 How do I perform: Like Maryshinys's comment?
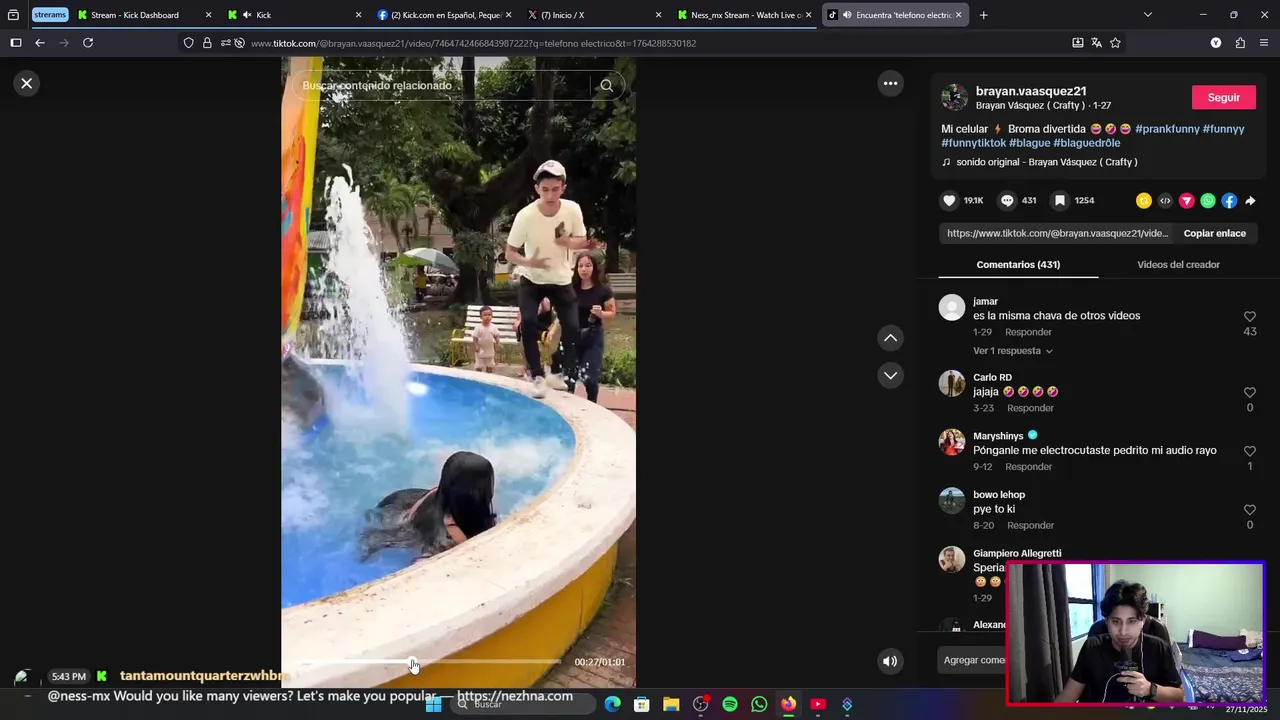tap(1249, 452)
